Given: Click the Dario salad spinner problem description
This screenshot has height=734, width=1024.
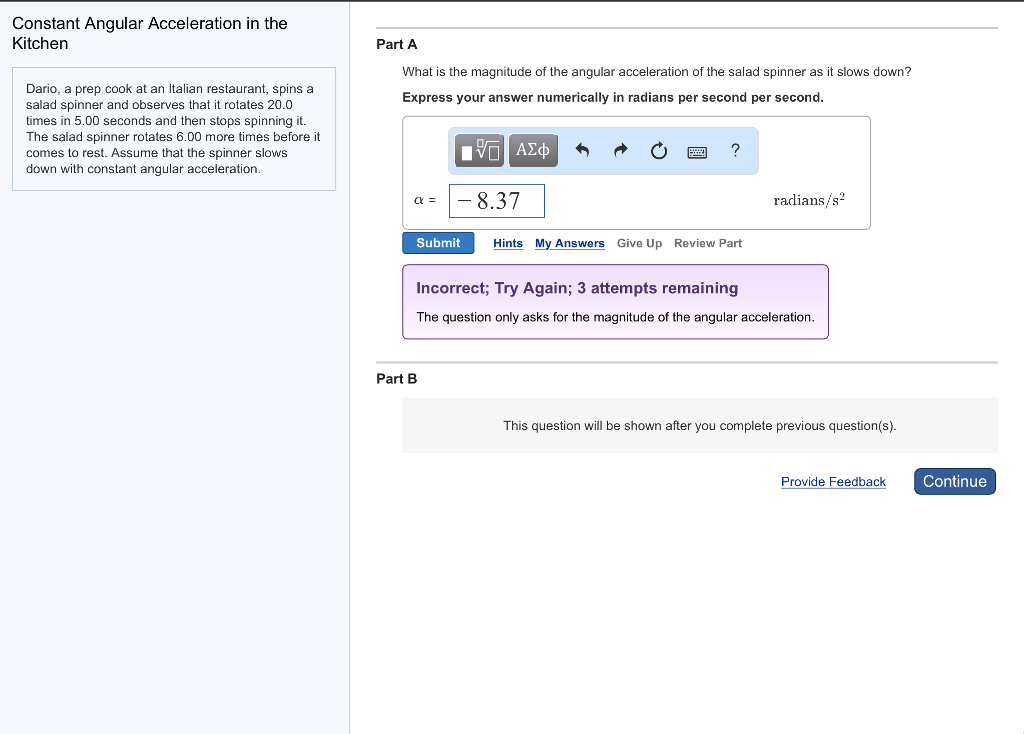Looking at the screenshot, I should pyautogui.click(x=174, y=129).
